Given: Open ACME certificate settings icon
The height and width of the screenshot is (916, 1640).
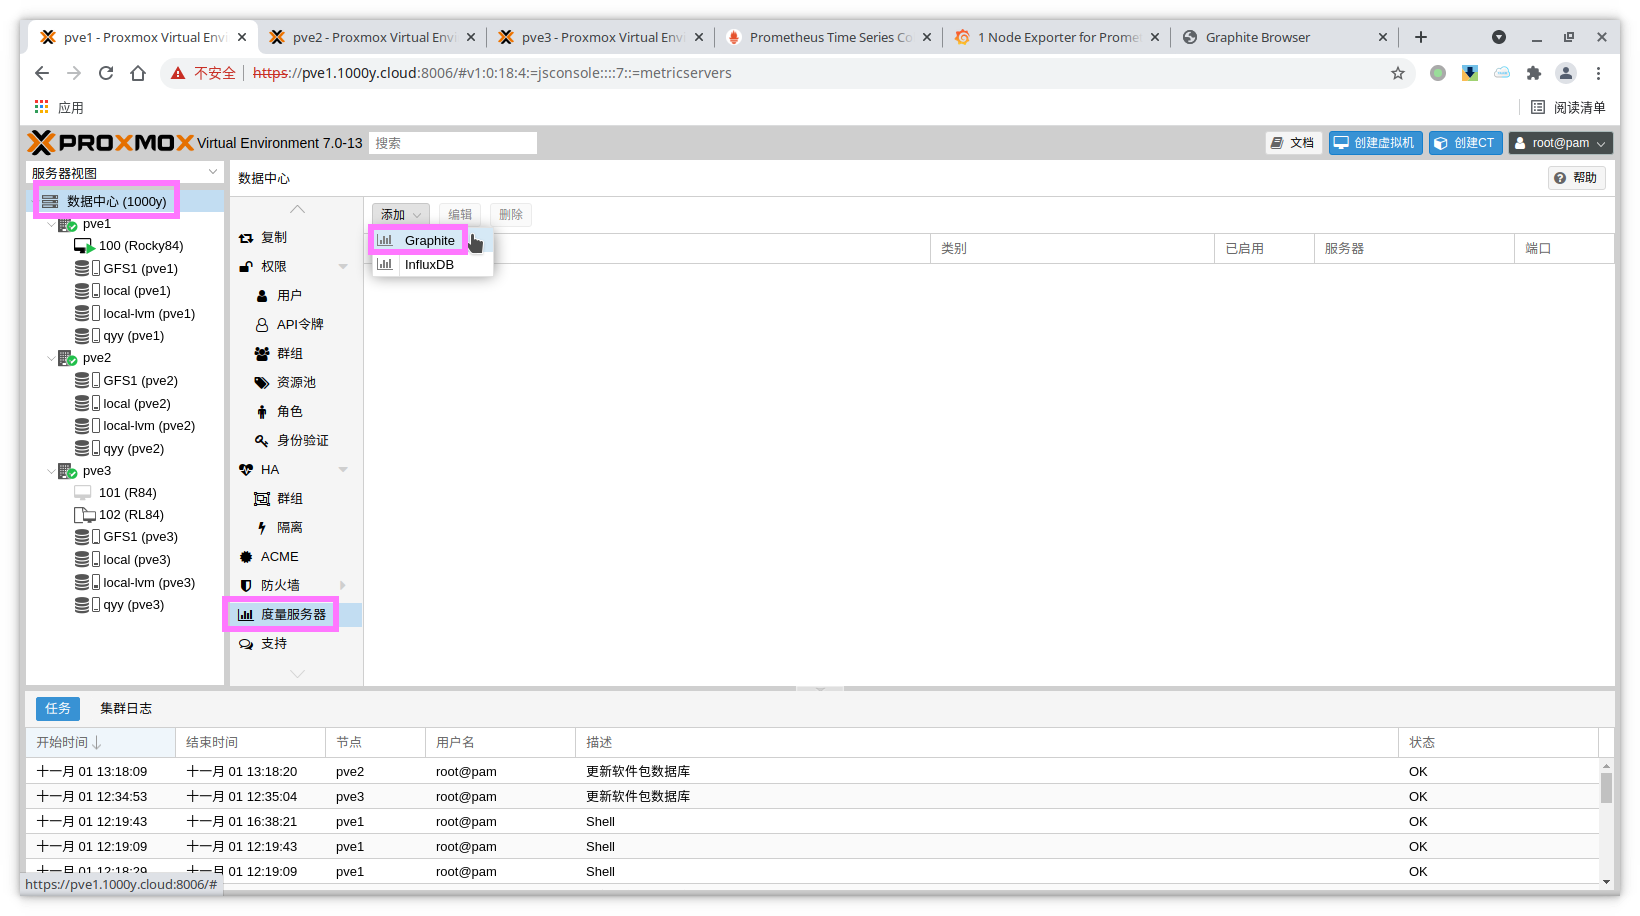Looking at the screenshot, I should [246, 557].
